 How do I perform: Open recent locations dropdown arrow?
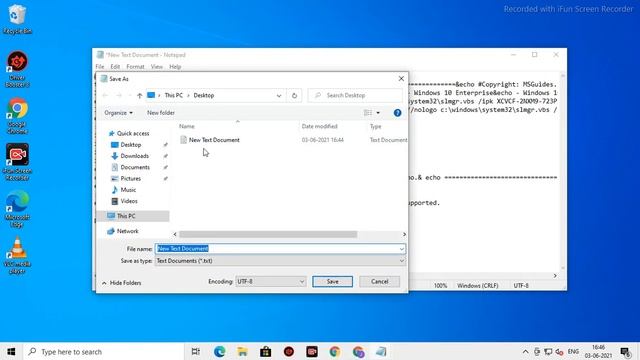[x=129, y=96]
